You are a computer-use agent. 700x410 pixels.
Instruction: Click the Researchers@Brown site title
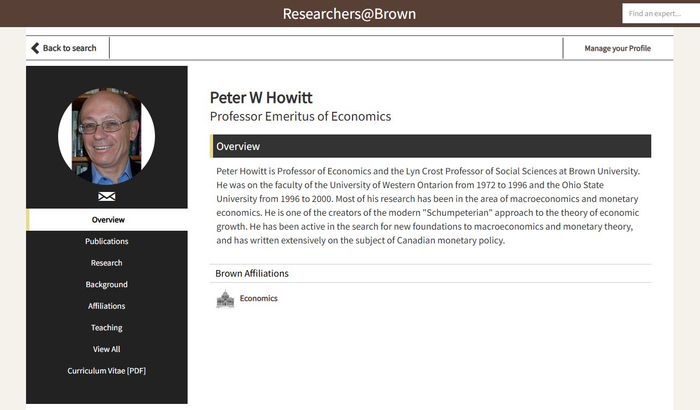coord(349,14)
